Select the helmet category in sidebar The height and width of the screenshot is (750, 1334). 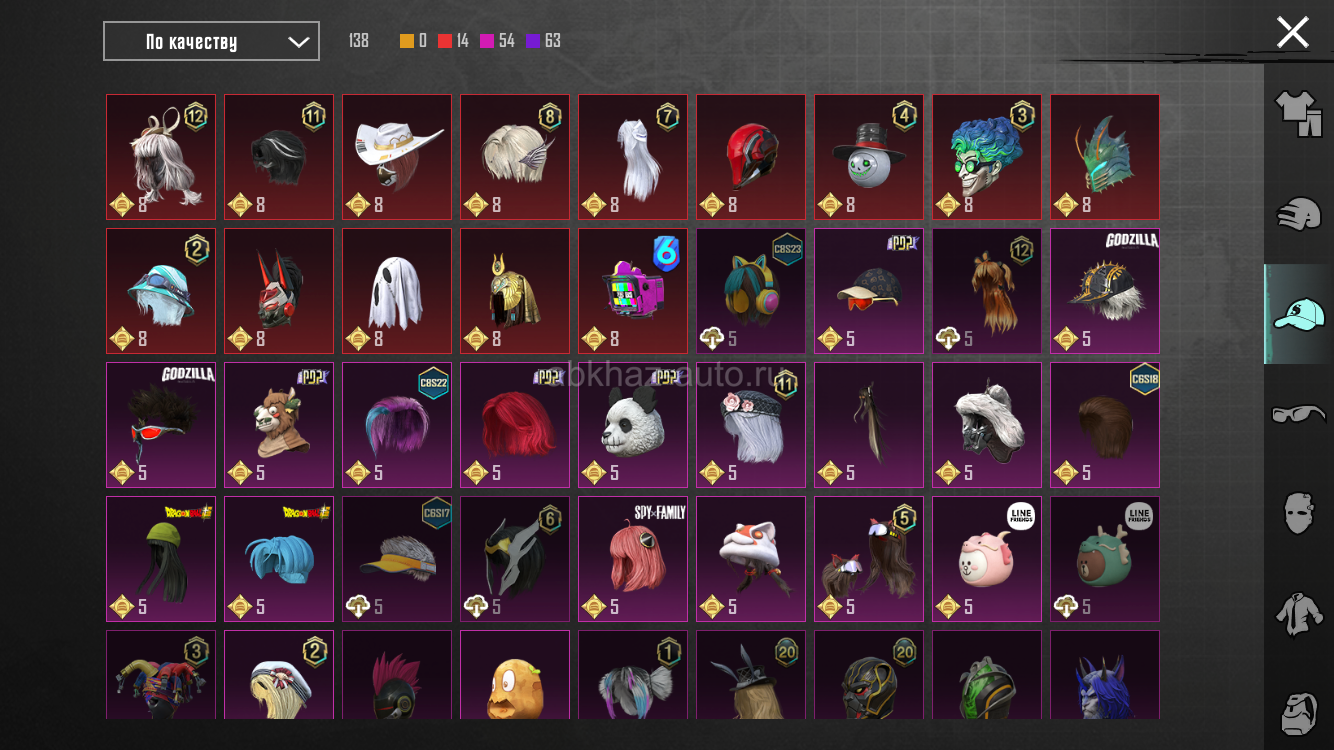click(x=1298, y=213)
